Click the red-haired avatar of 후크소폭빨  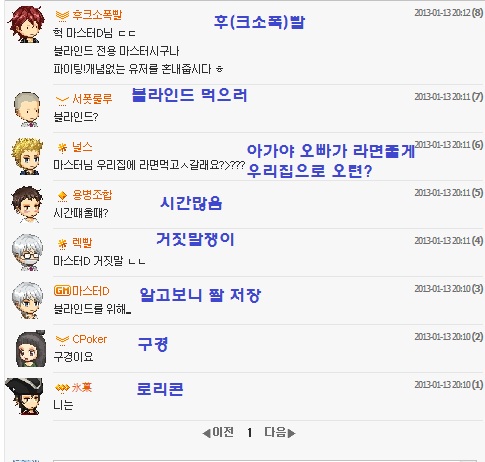pos(26,25)
